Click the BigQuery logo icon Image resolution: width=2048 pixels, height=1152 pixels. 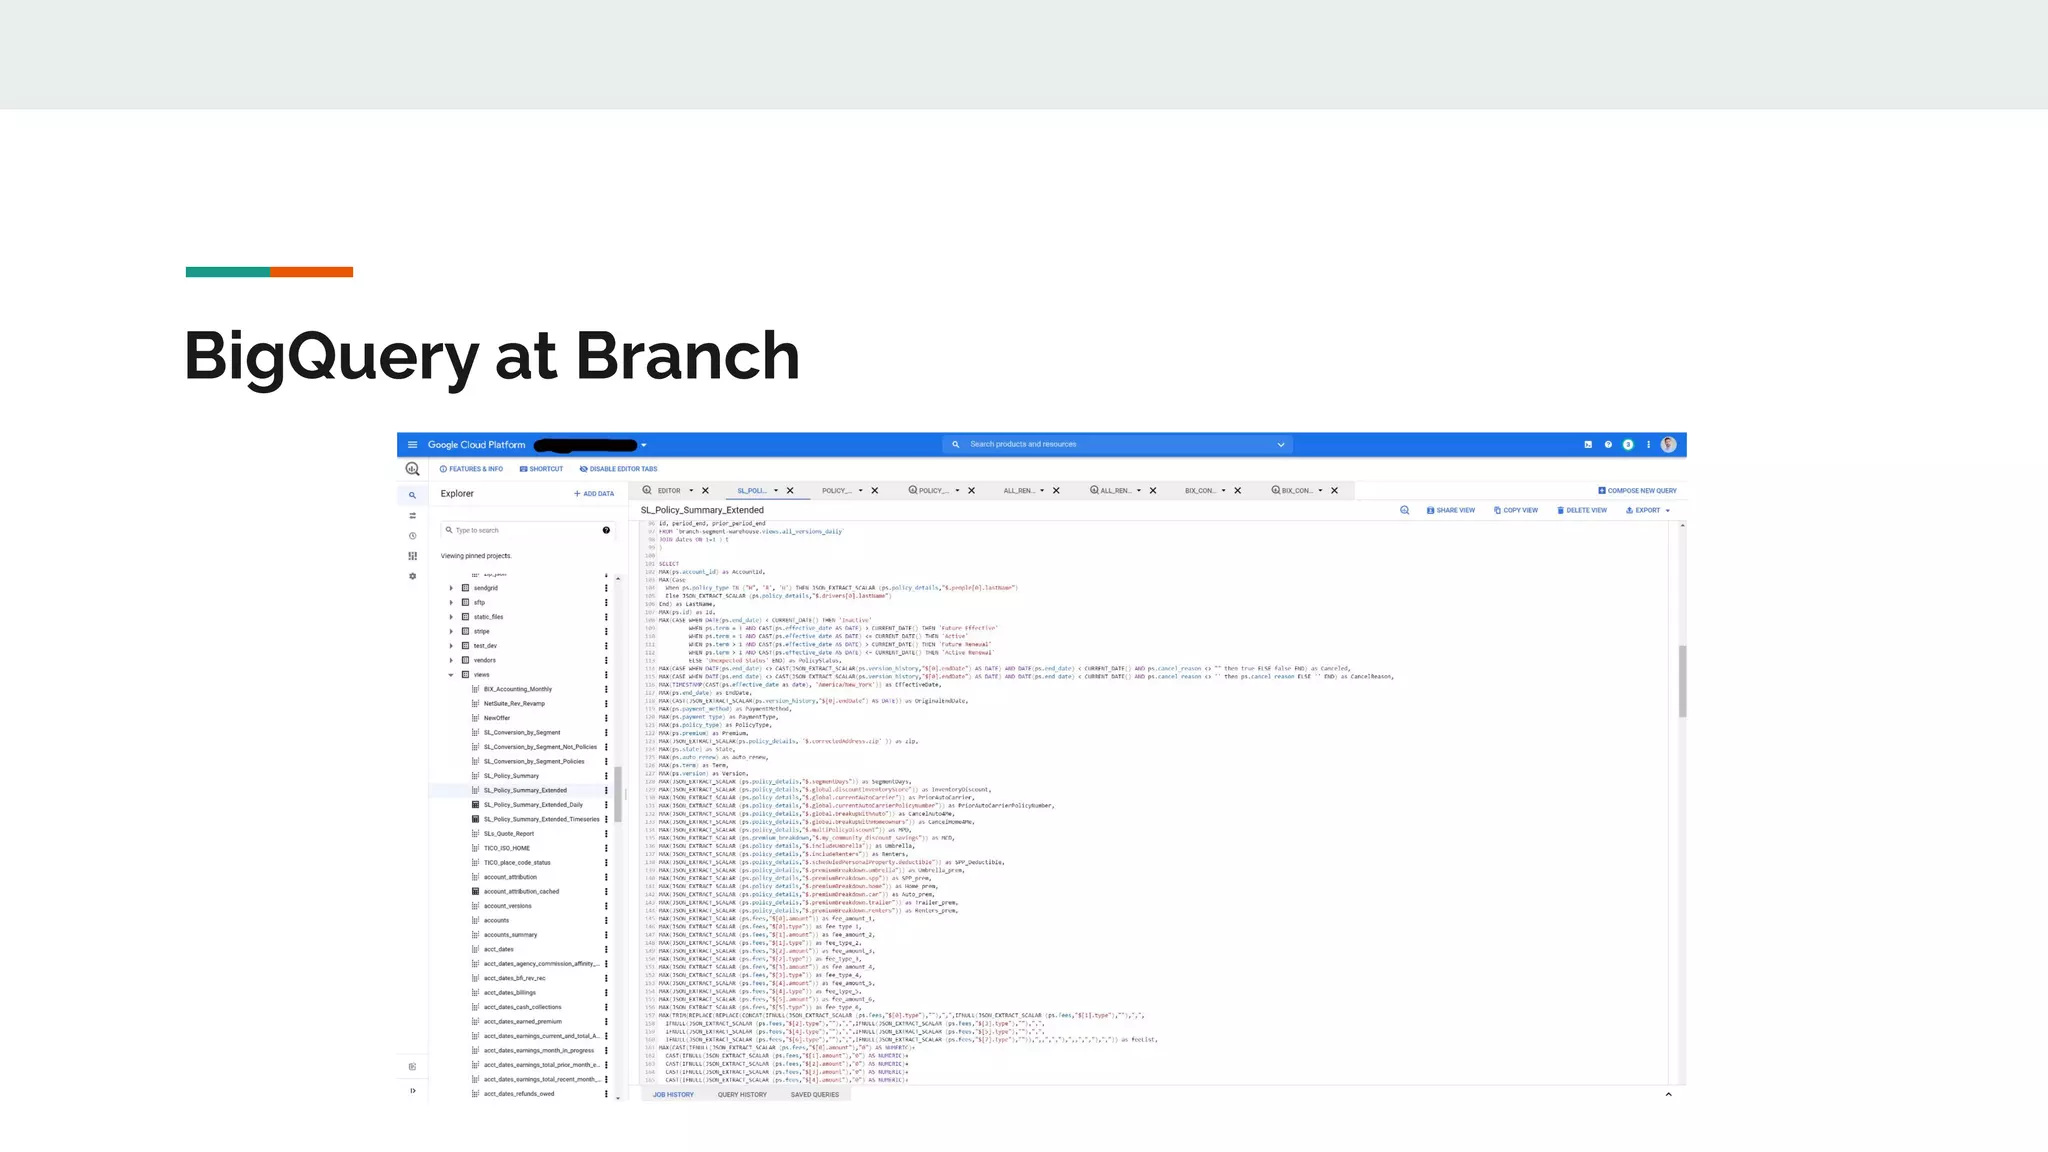[x=412, y=469]
